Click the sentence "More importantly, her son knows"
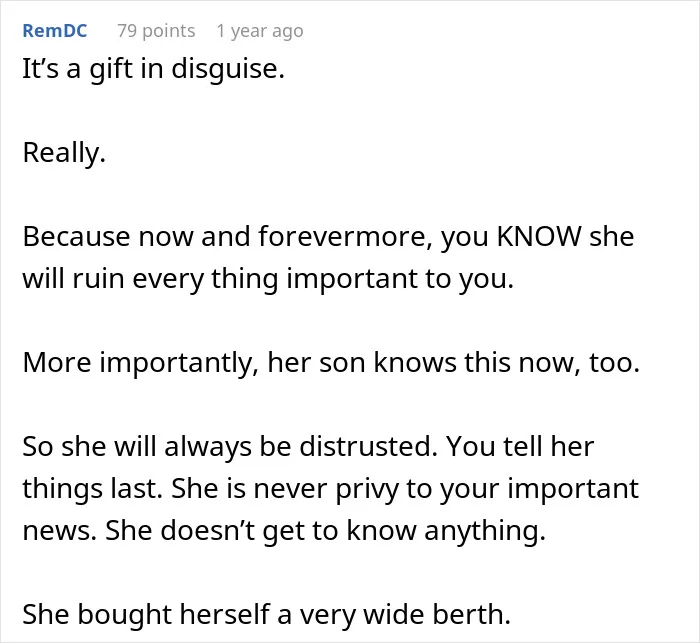 coord(331,362)
